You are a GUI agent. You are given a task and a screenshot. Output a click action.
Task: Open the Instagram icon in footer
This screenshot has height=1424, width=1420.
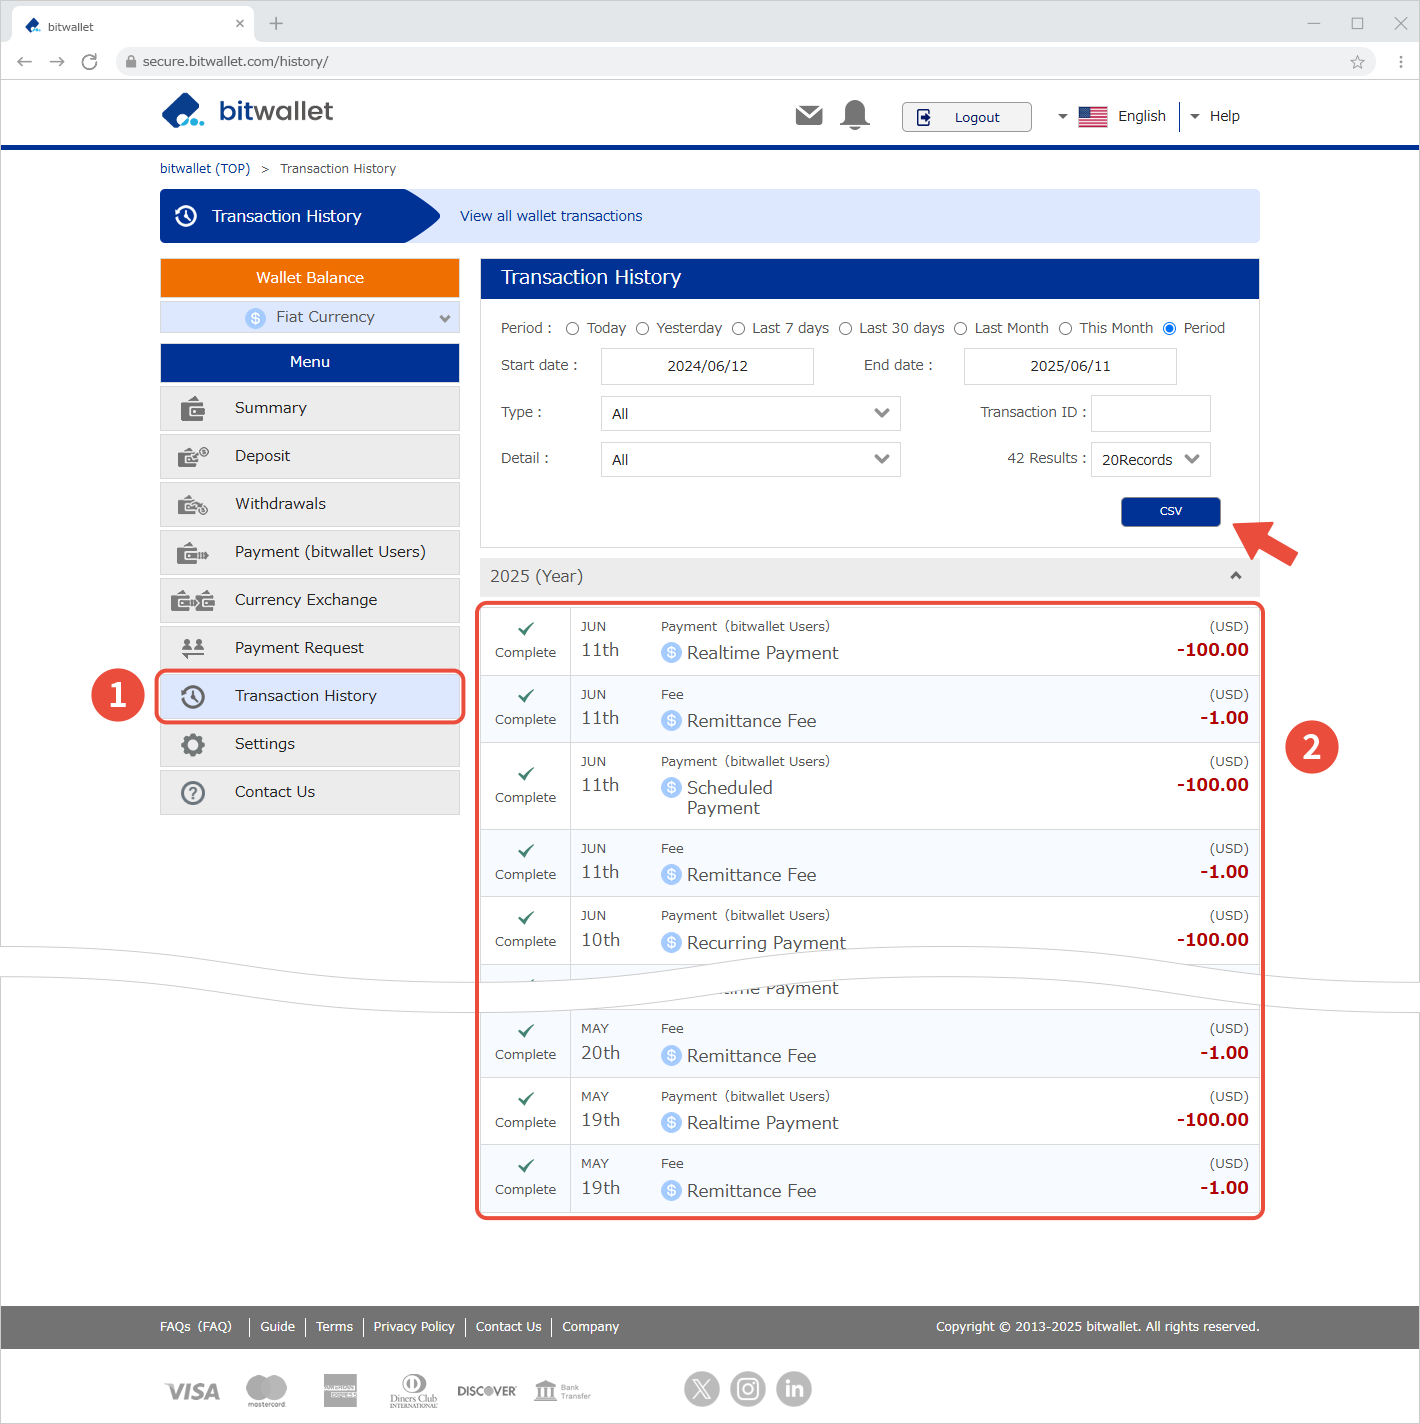[748, 1388]
